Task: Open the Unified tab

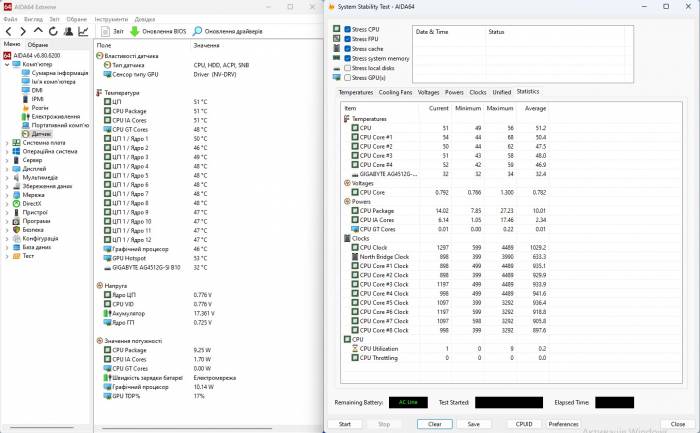Action: point(502,92)
